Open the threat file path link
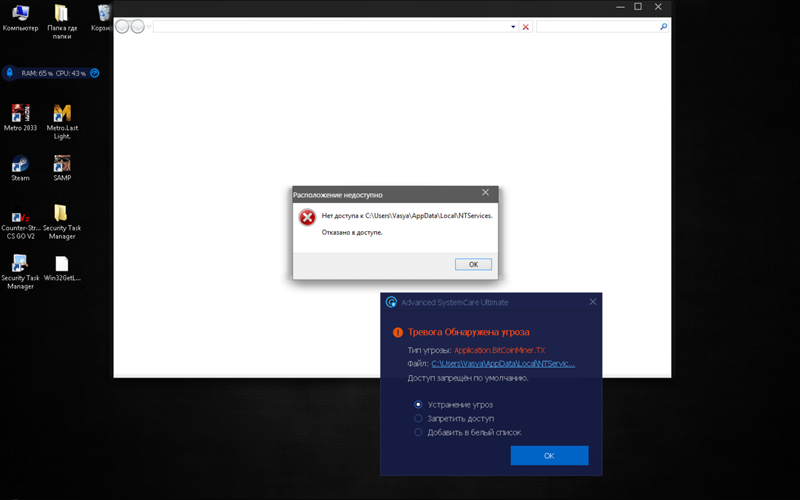 503,364
